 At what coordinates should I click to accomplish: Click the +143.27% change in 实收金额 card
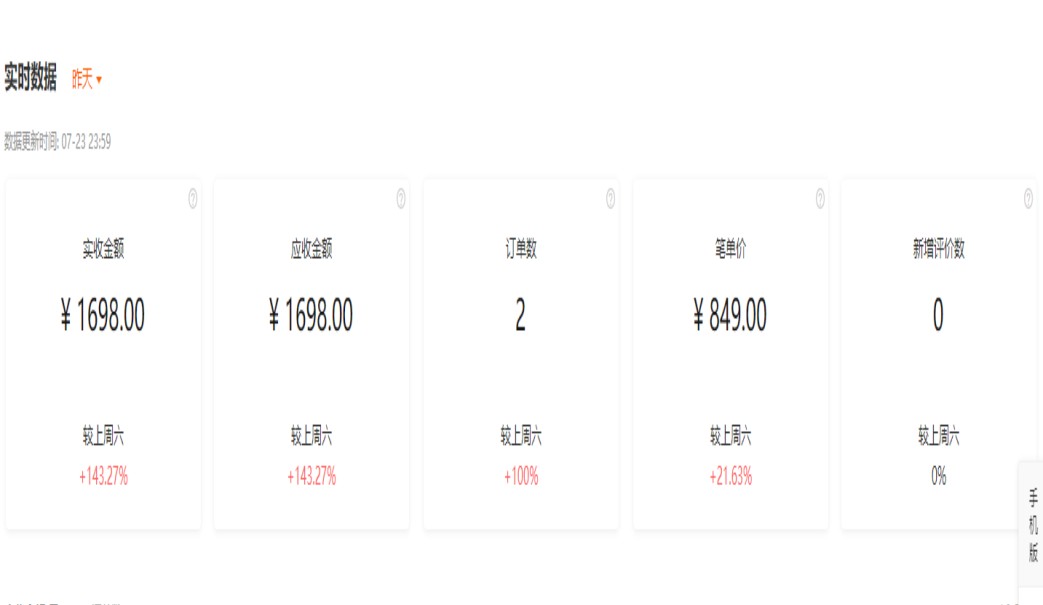pos(103,477)
